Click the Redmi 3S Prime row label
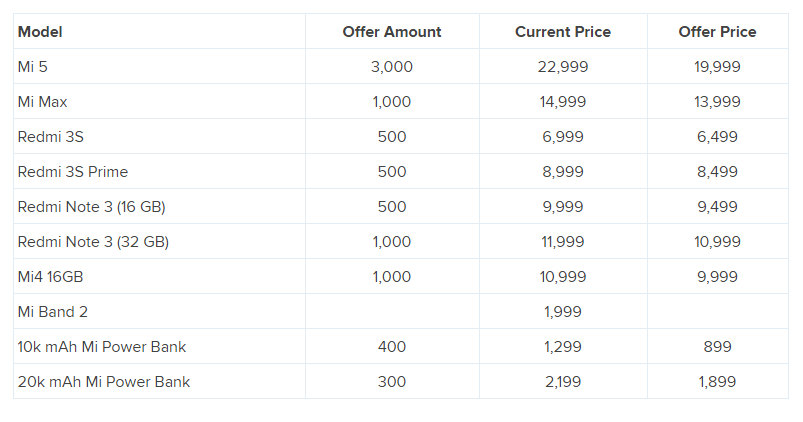 coord(73,172)
